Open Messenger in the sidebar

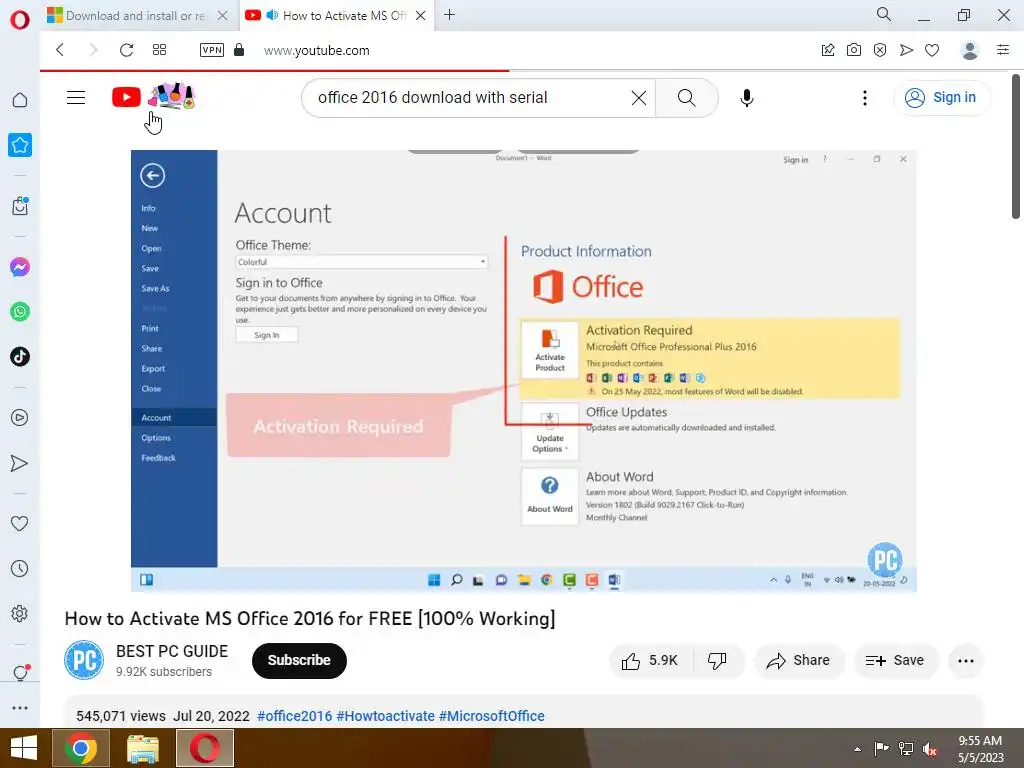20,266
